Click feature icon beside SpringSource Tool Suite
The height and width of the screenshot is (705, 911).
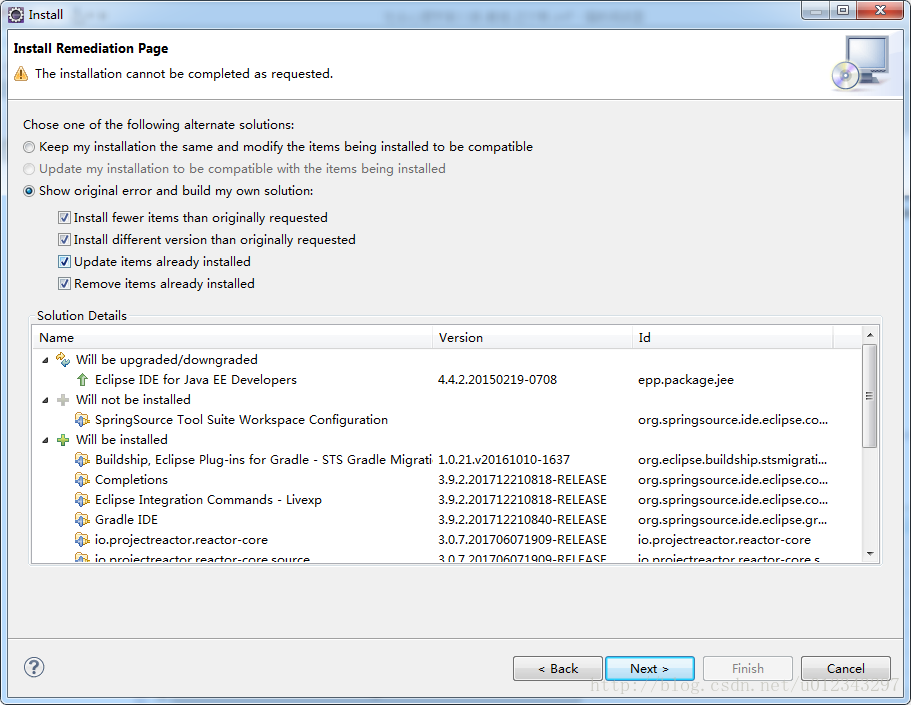coord(82,420)
